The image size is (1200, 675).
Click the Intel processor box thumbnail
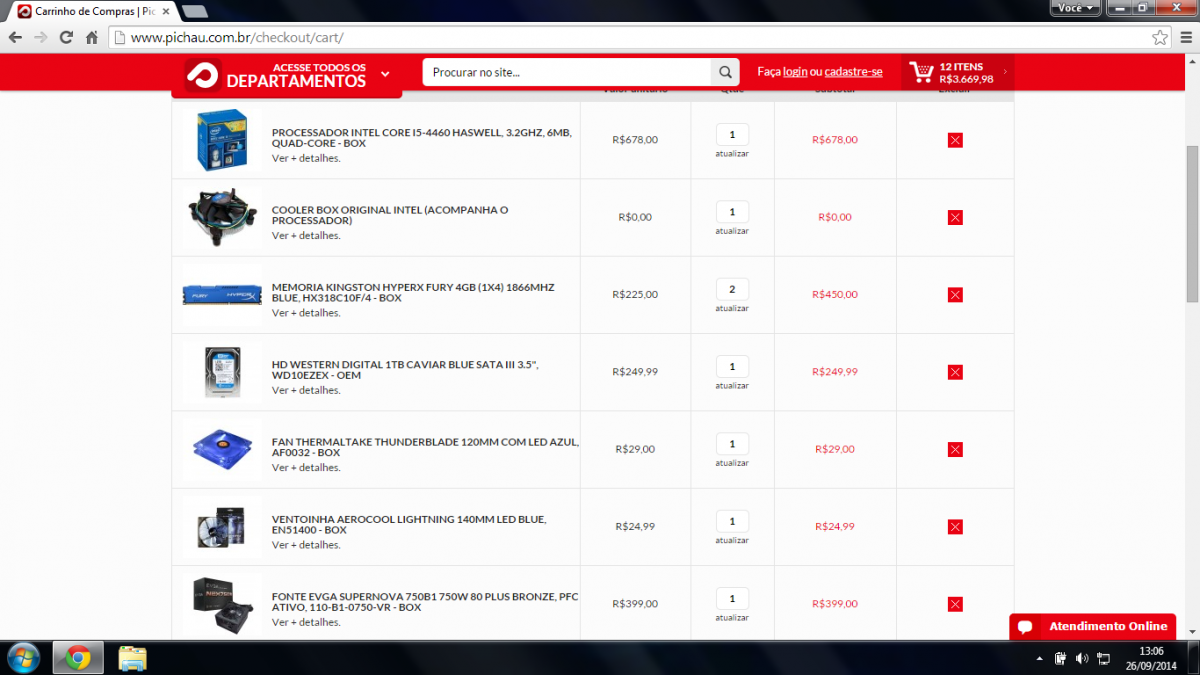(x=222, y=140)
